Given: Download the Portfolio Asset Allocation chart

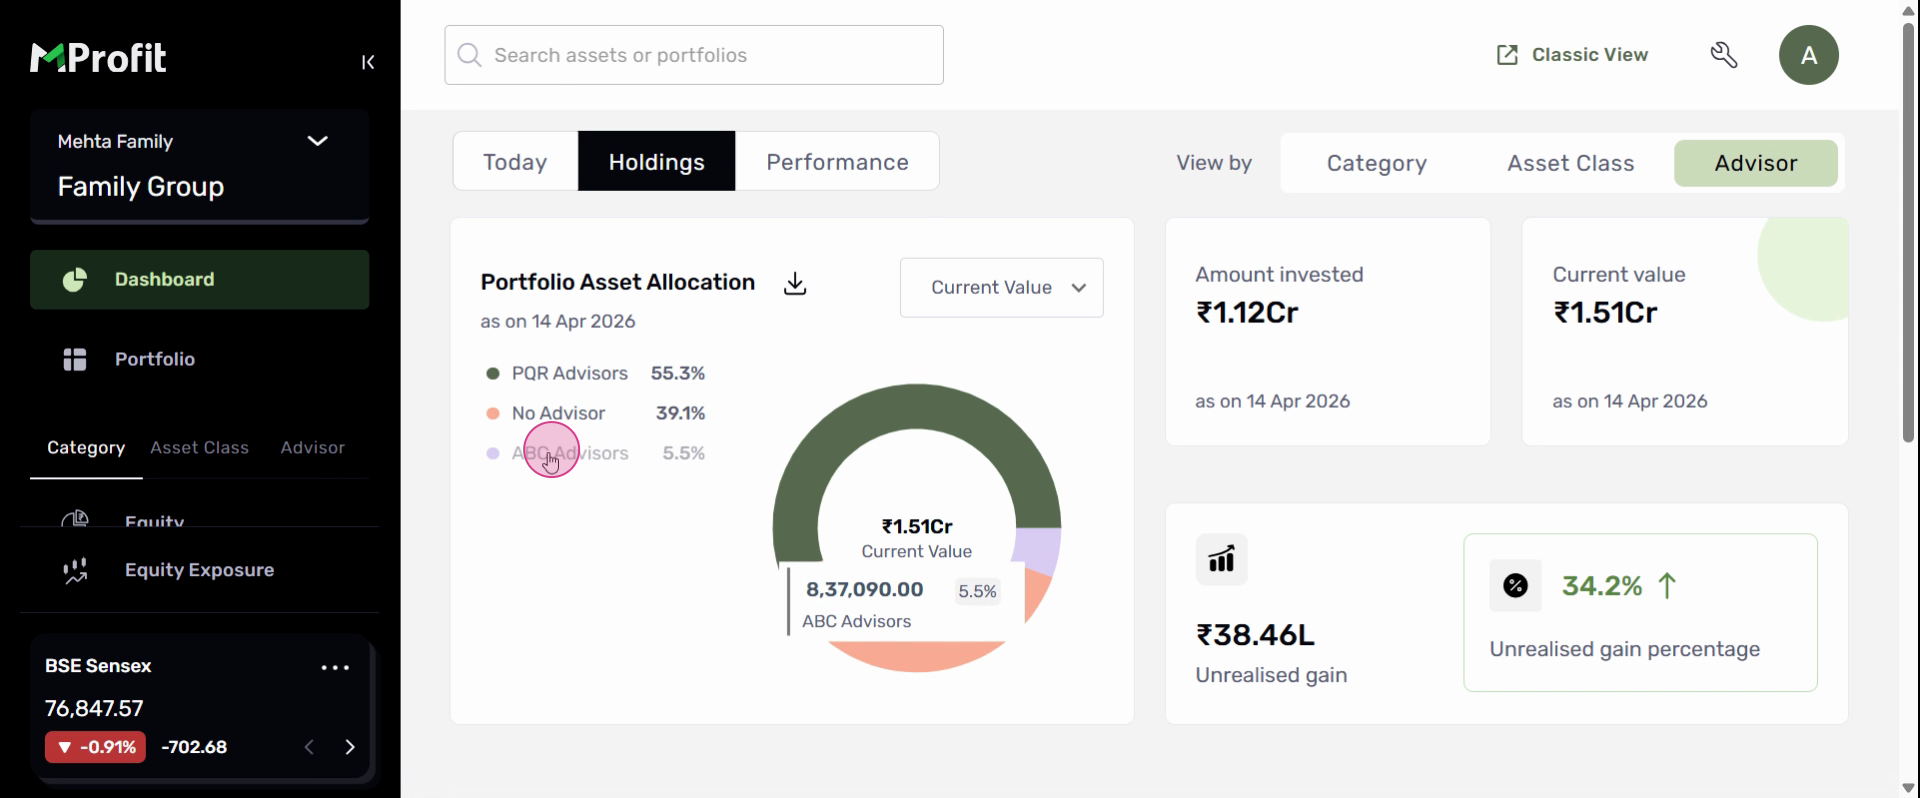Looking at the screenshot, I should pyautogui.click(x=795, y=284).
